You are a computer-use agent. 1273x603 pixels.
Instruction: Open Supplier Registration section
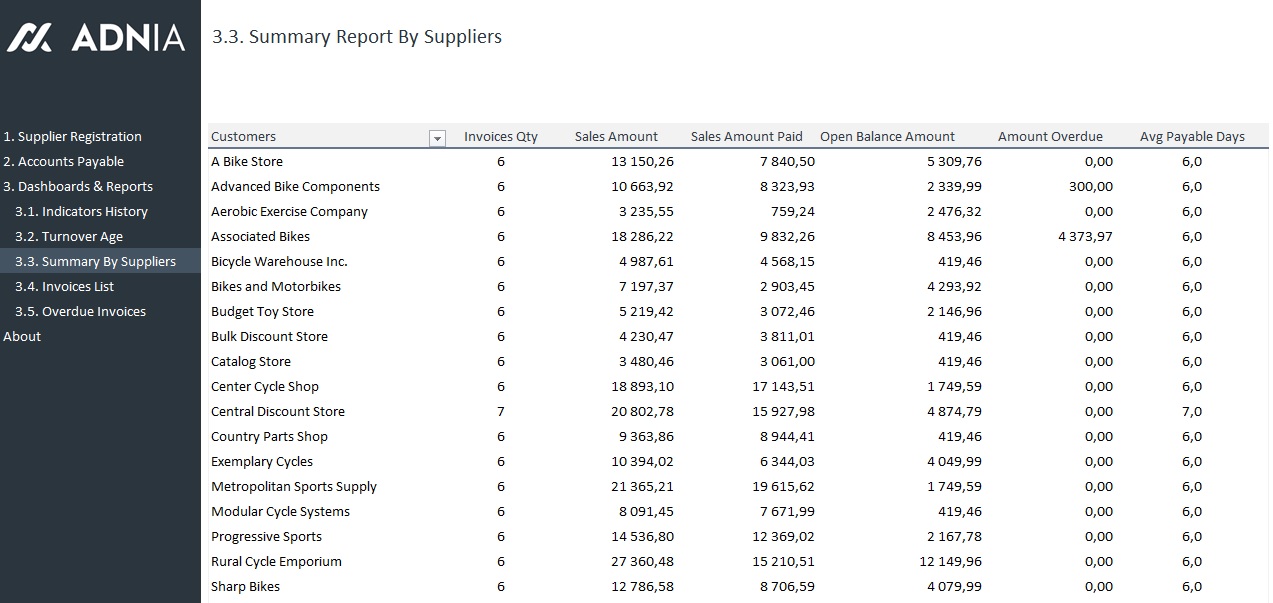(x=72, y=137)
